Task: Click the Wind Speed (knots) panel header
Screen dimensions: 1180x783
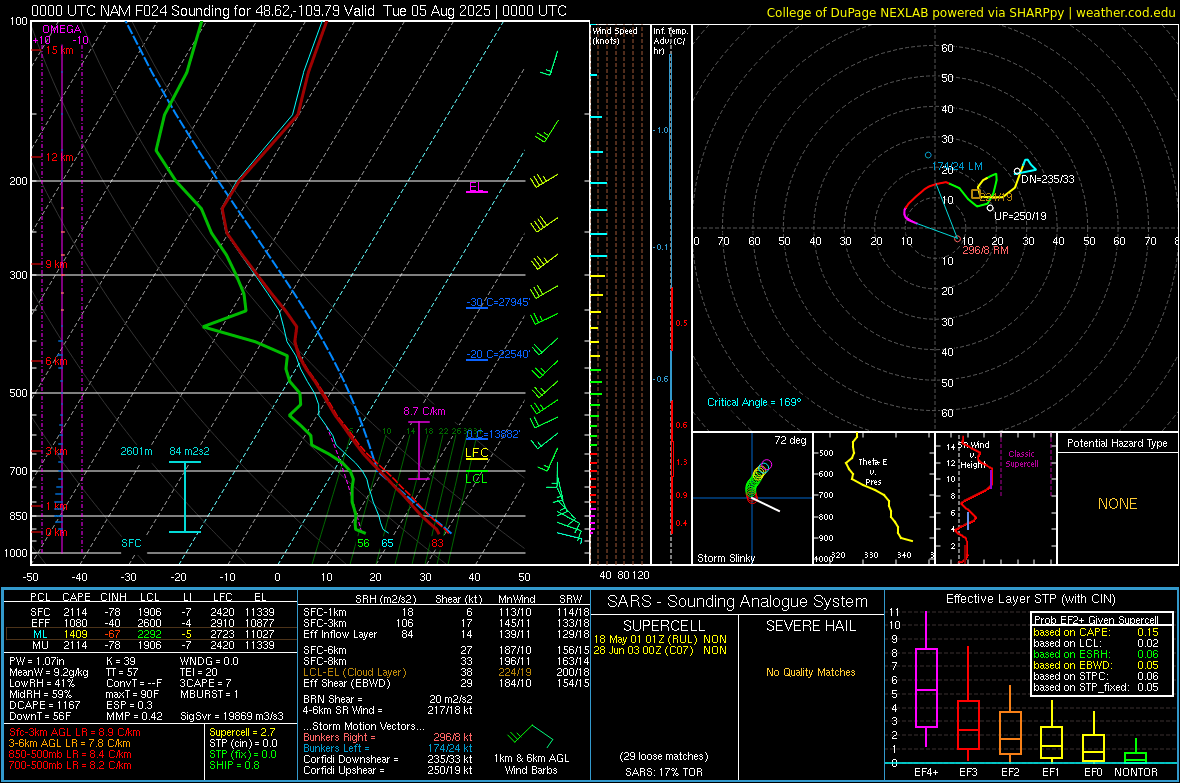Action: 615,35
